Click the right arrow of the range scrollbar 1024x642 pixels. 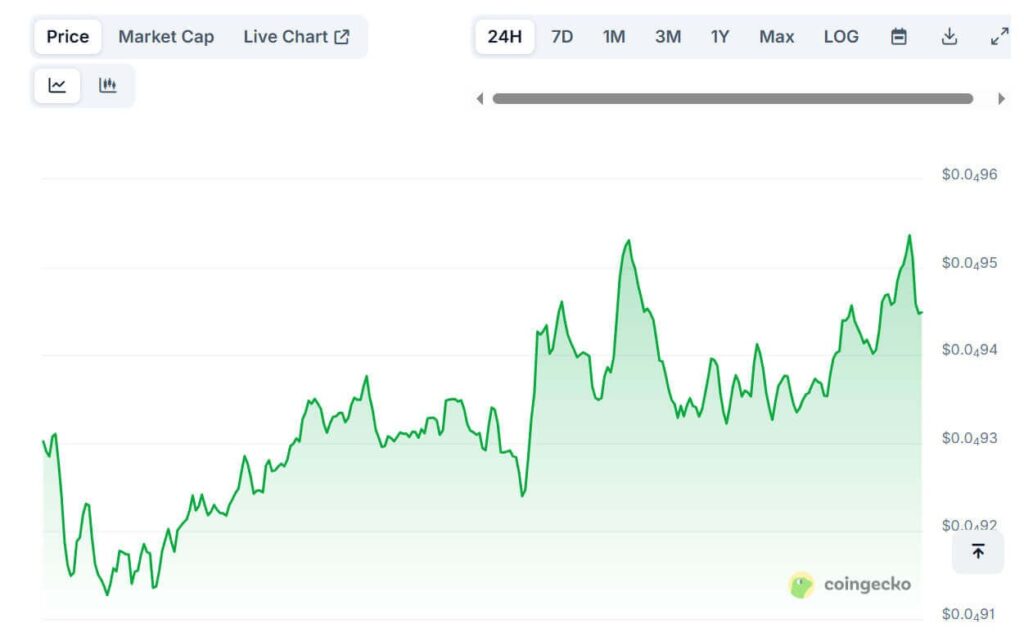(1001, 99)
